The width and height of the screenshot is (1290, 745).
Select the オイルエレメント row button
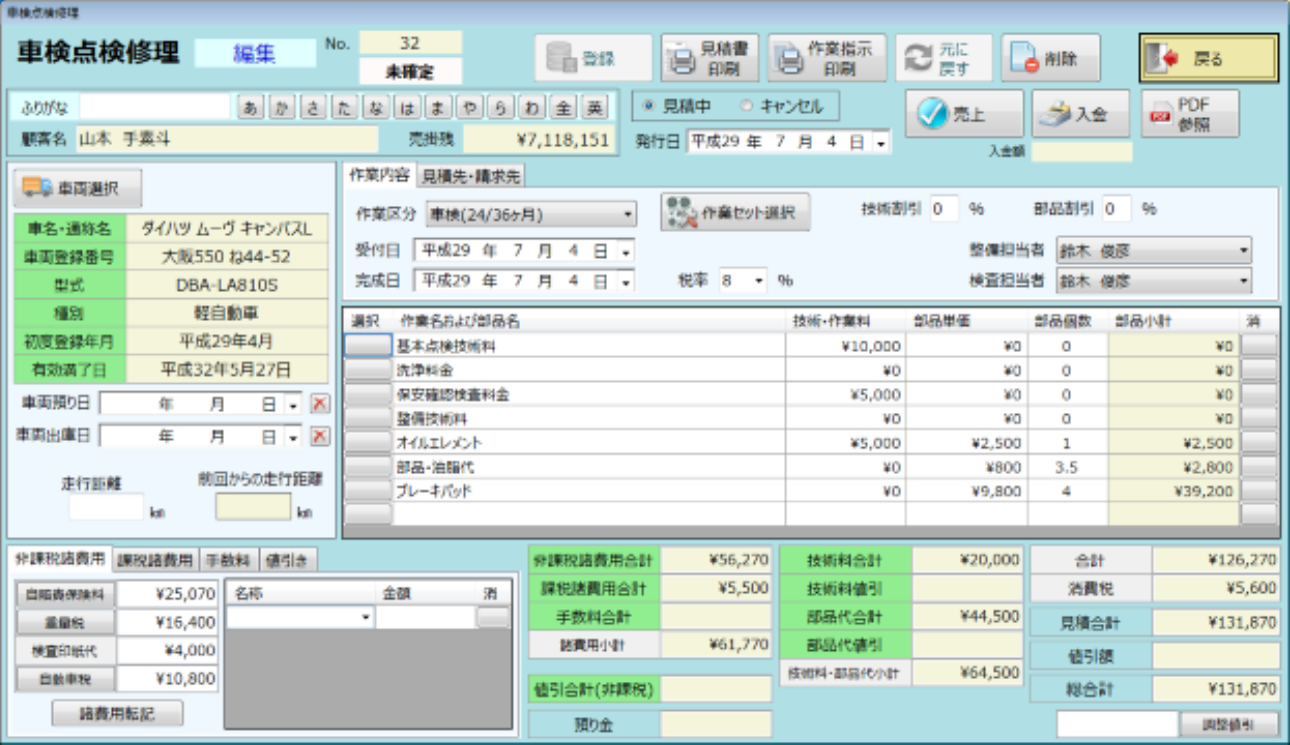(368, 442)
